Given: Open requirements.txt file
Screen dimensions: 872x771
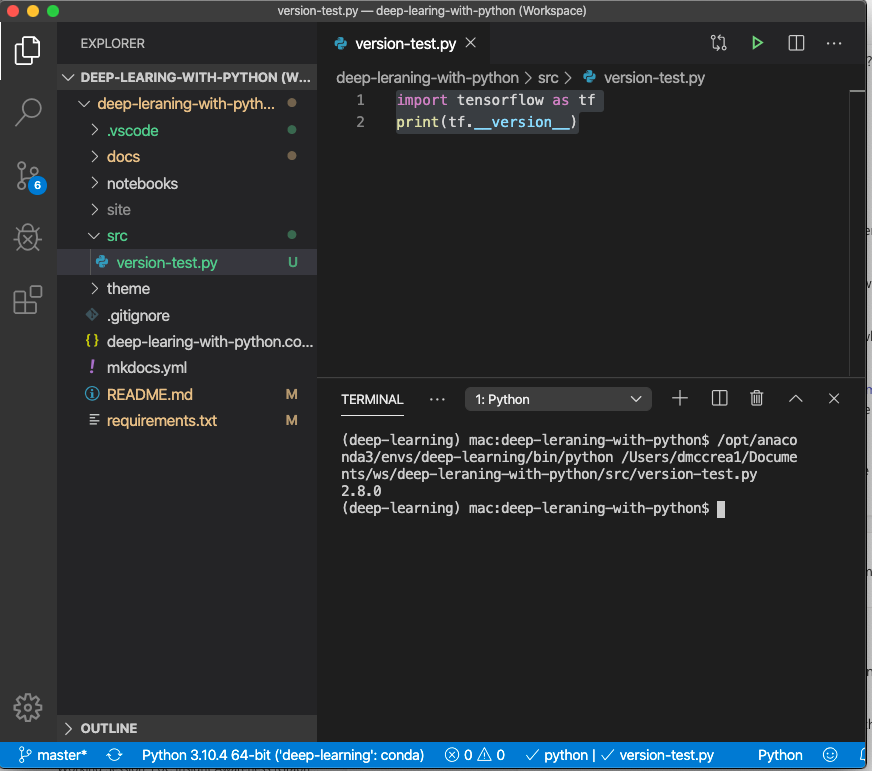Looking at the screenshot, I should pyautogui.click(x=187, y=420).
